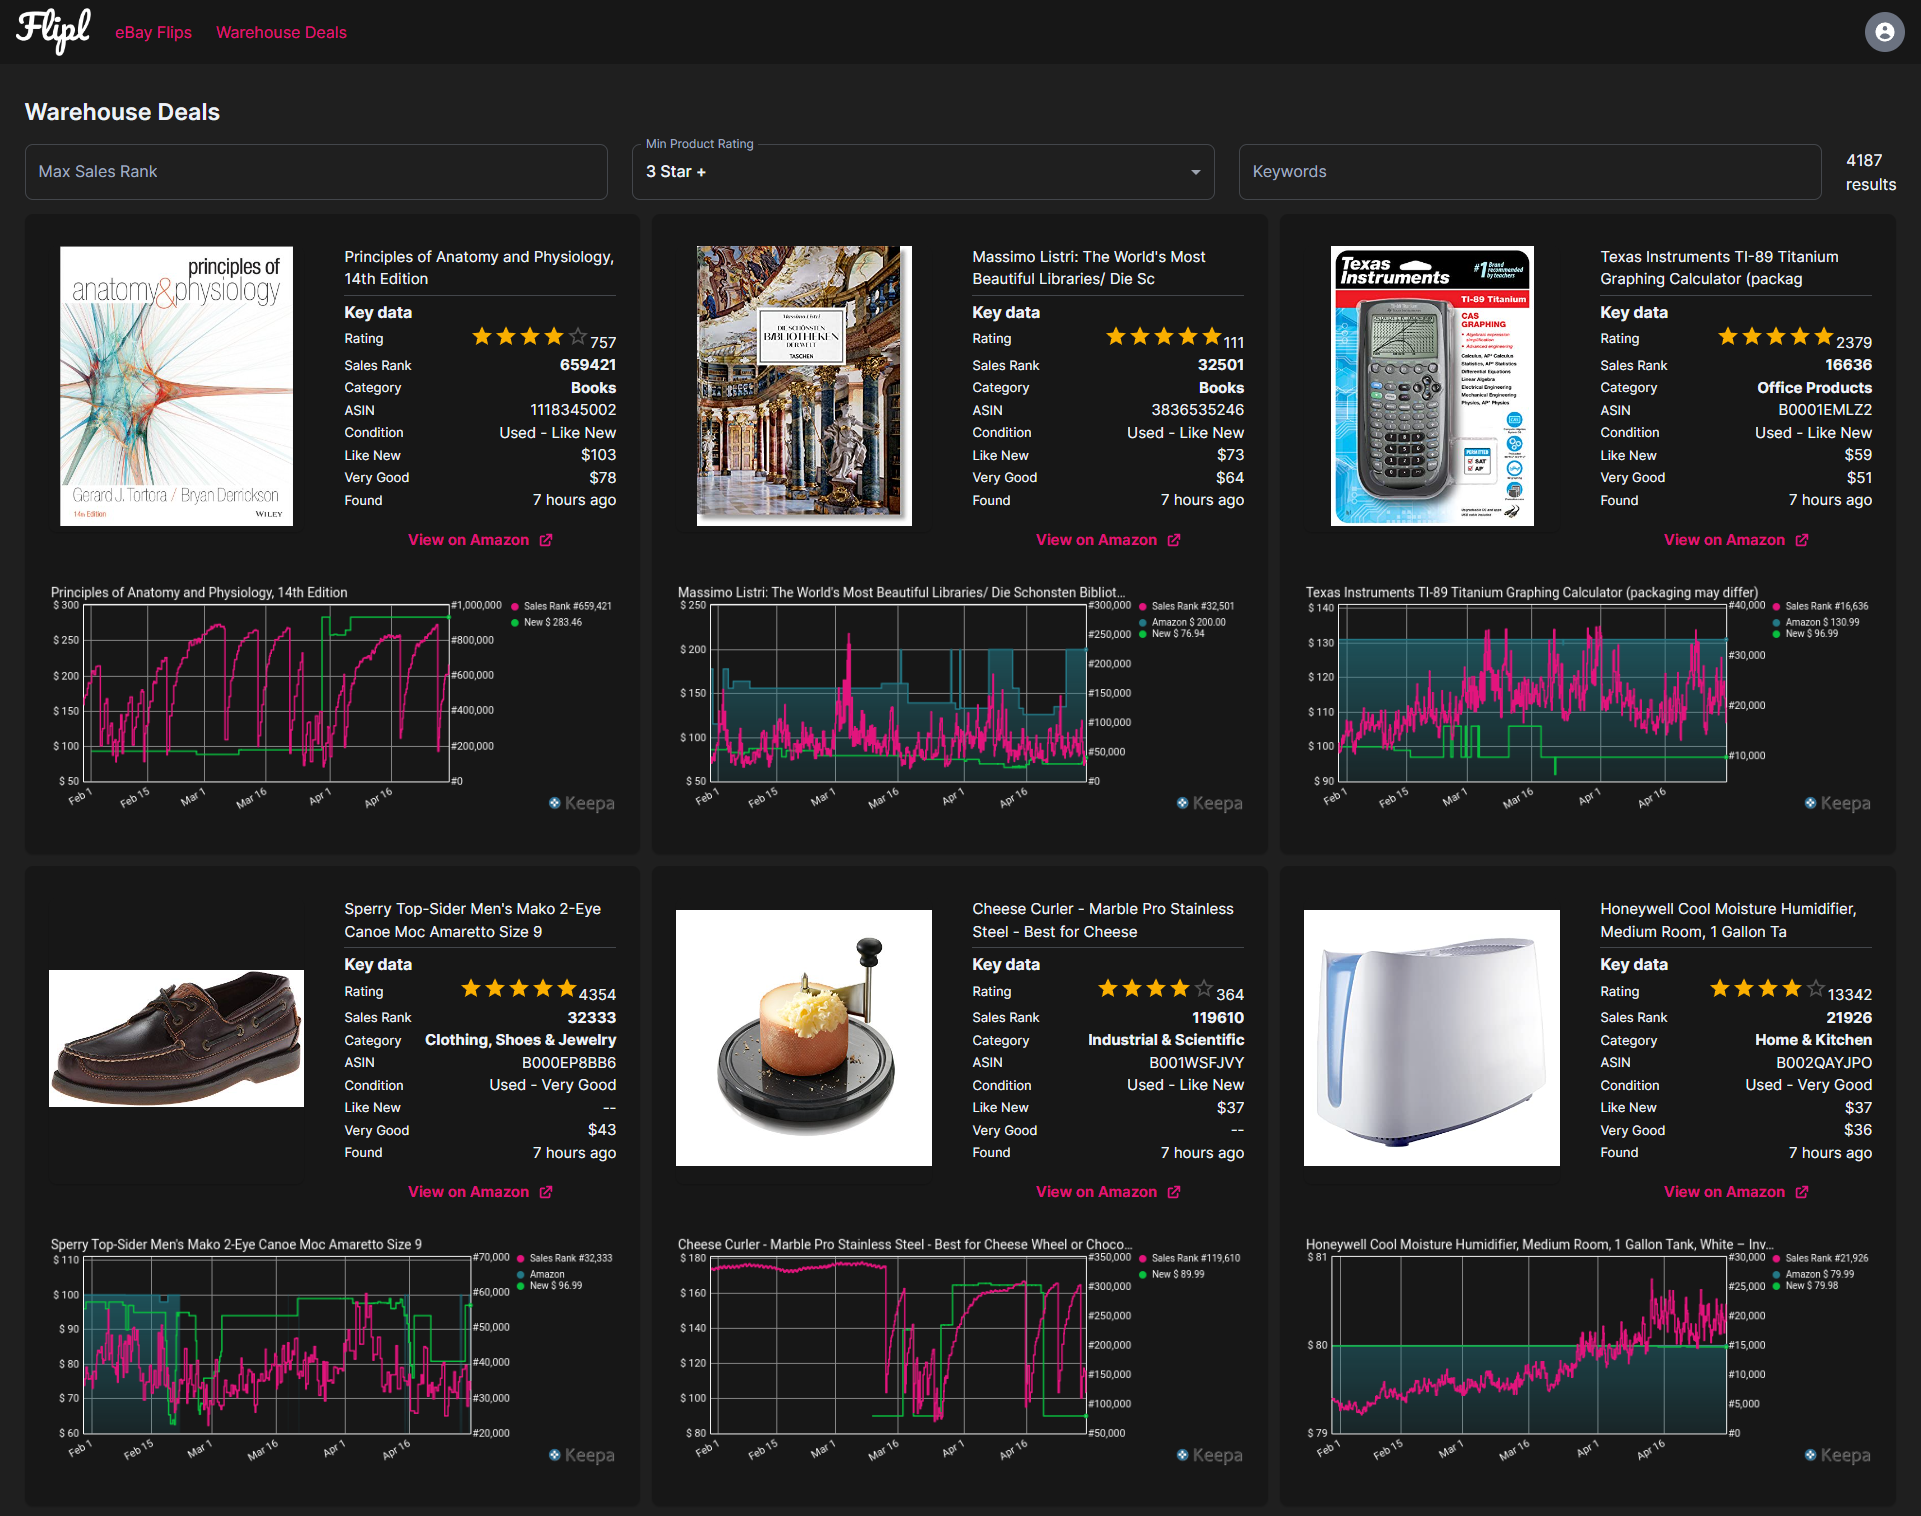Image resolution: width=1921 pixels, height=1516 pixels.
Task: Click Amazon $200.00 legend dot
Action: [1143, 622]
